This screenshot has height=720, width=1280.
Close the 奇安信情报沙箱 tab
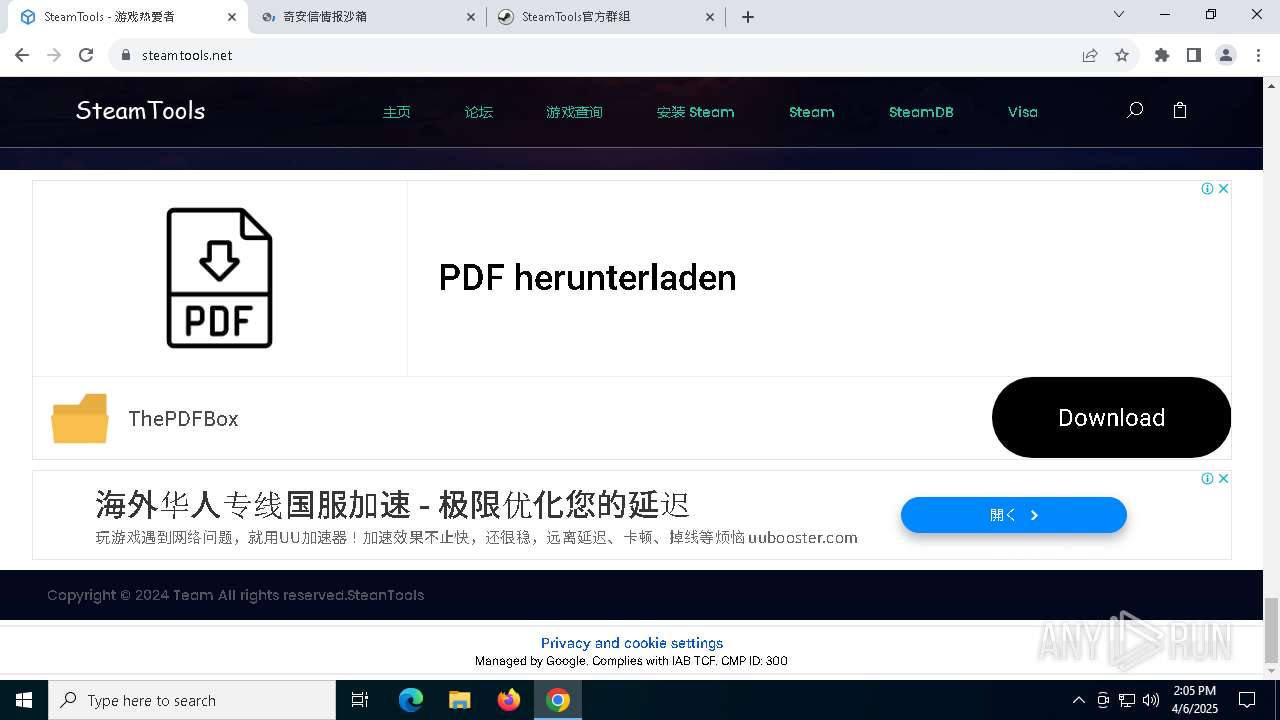point(472,17)
